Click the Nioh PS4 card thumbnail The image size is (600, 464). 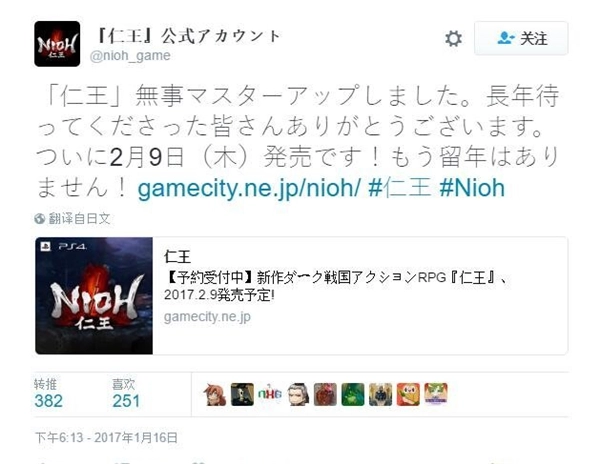pyautogui.click(x=94, y=295)
